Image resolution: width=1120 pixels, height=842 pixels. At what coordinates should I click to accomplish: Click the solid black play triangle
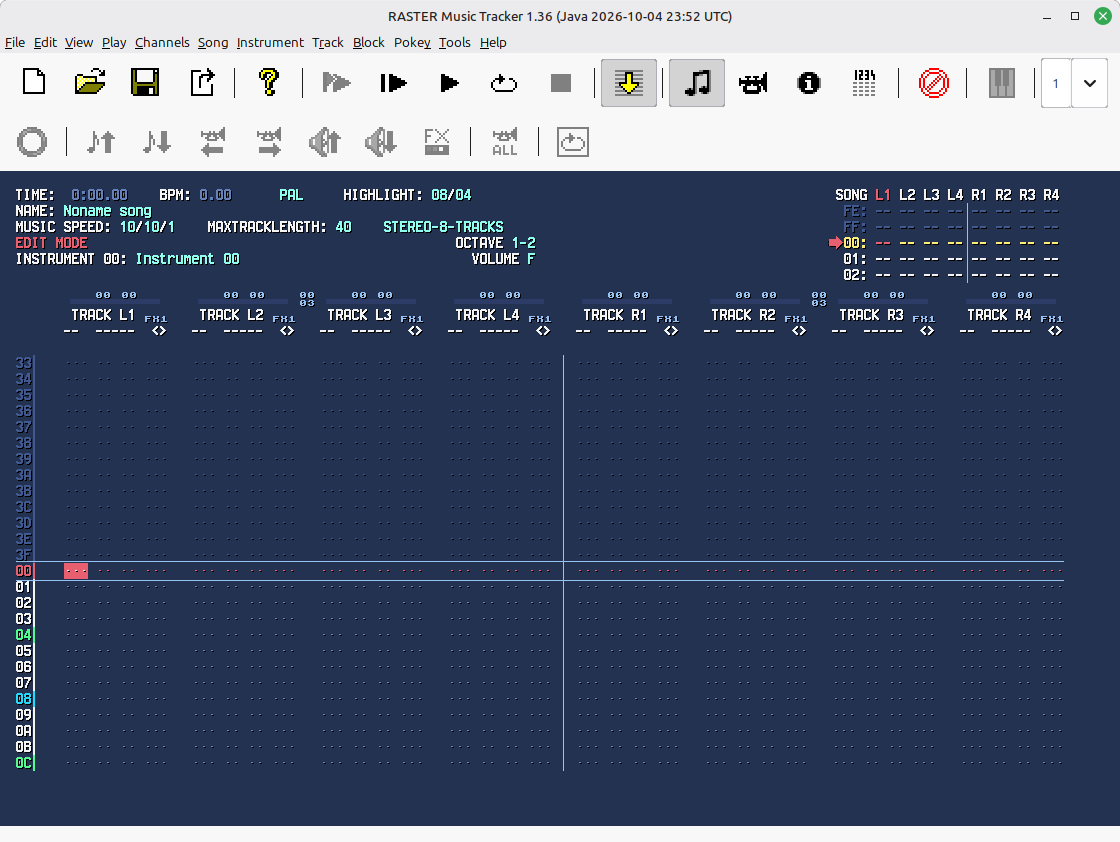coord(449,83)
